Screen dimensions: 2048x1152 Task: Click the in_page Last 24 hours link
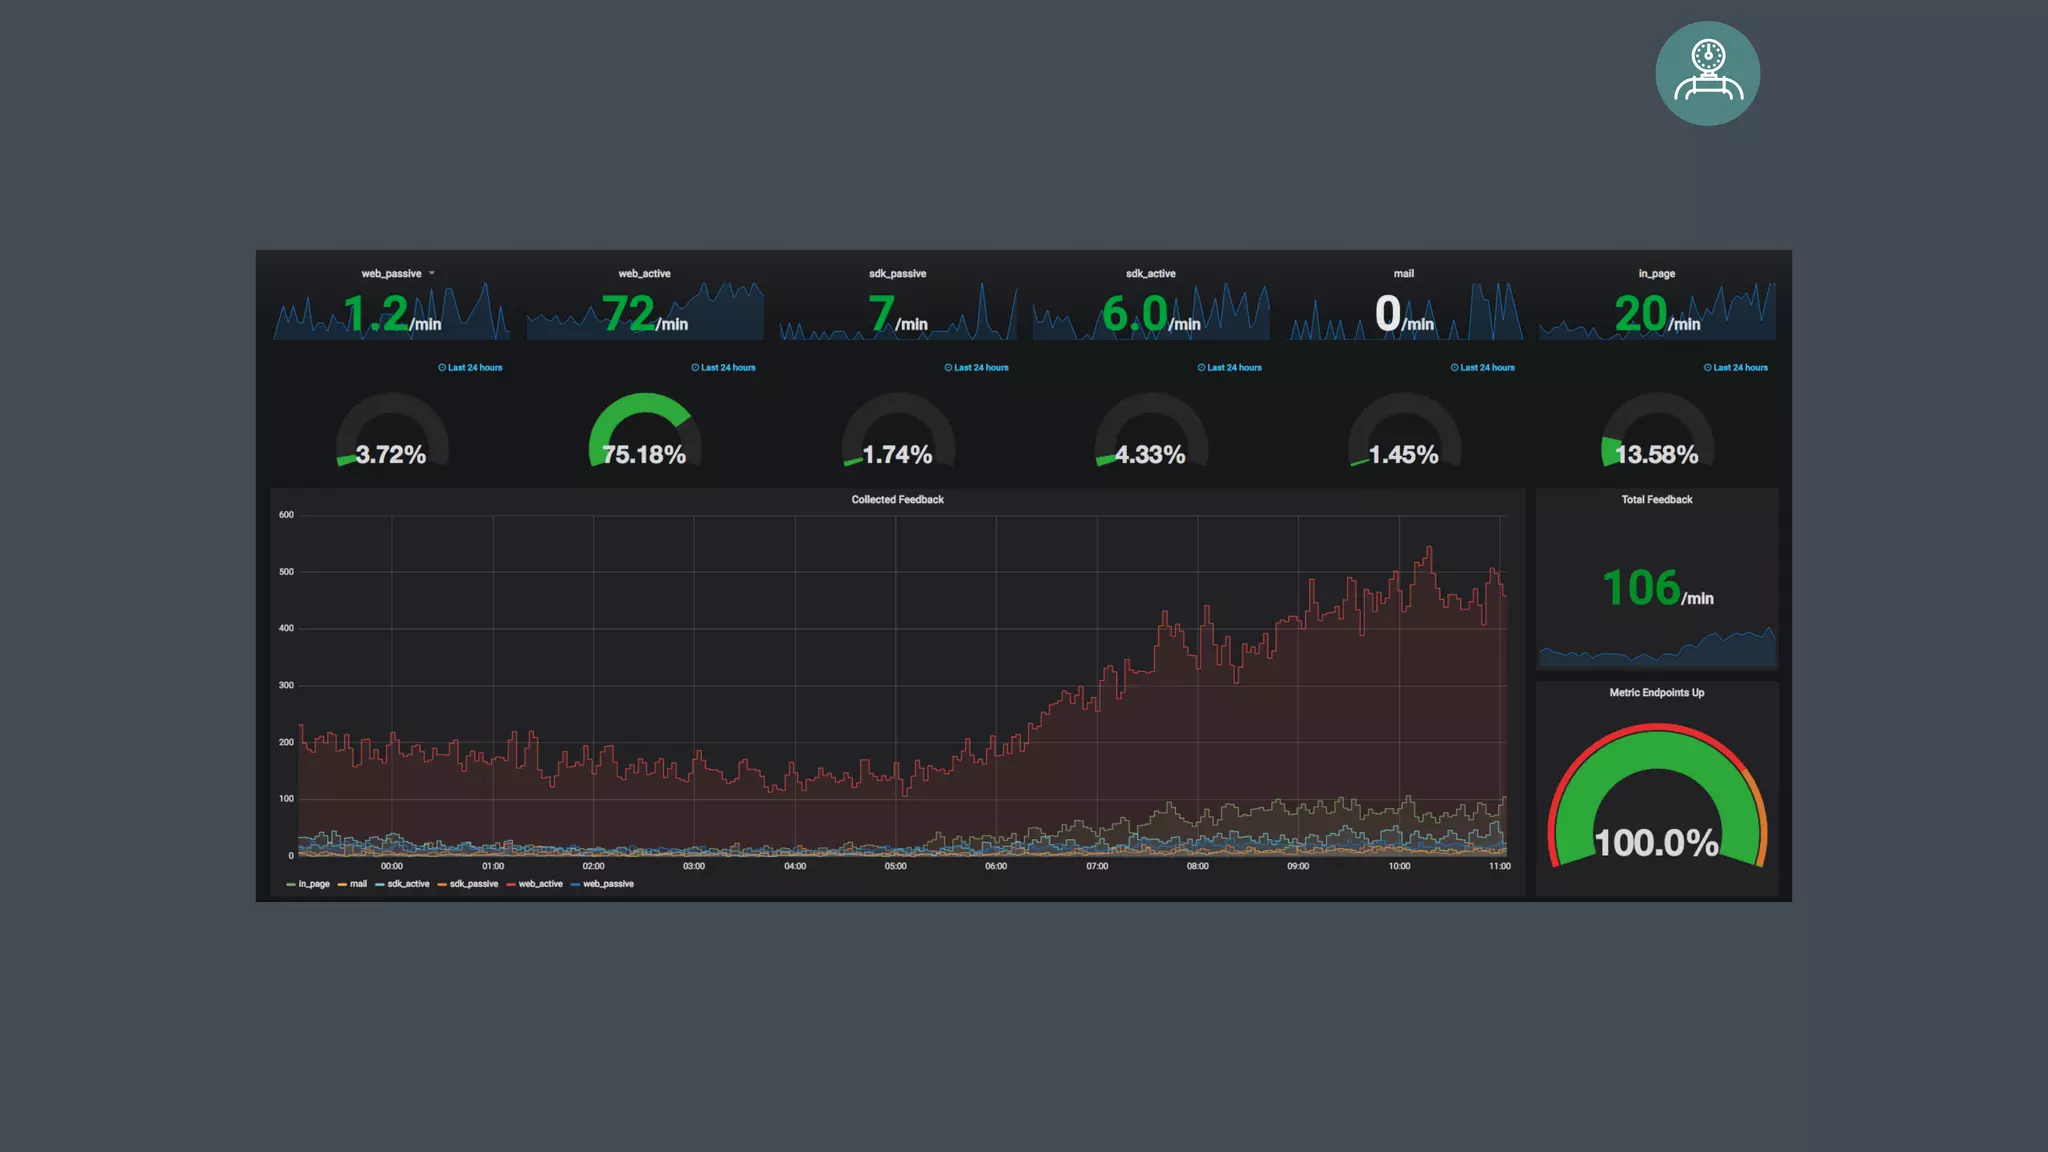coord(1740,368)
